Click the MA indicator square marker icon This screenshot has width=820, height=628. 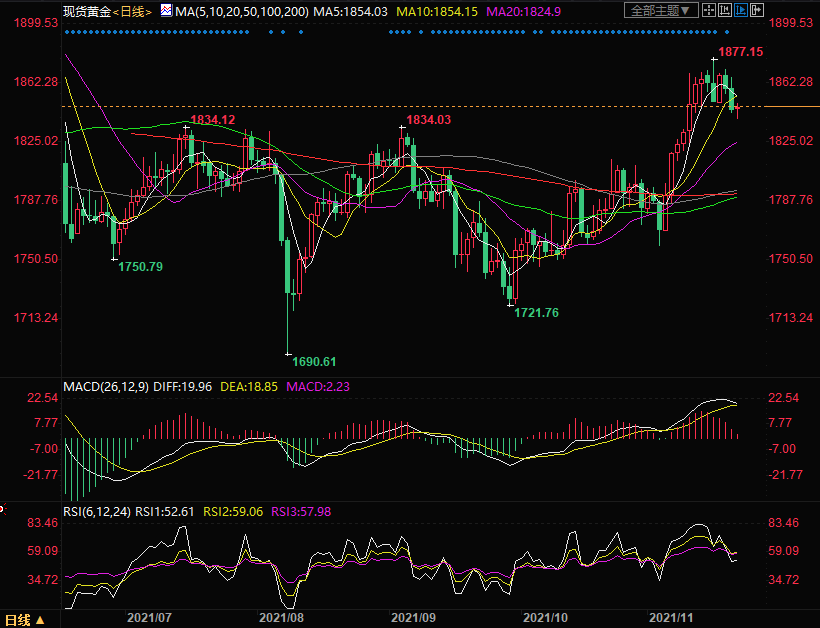coord(166,10)
